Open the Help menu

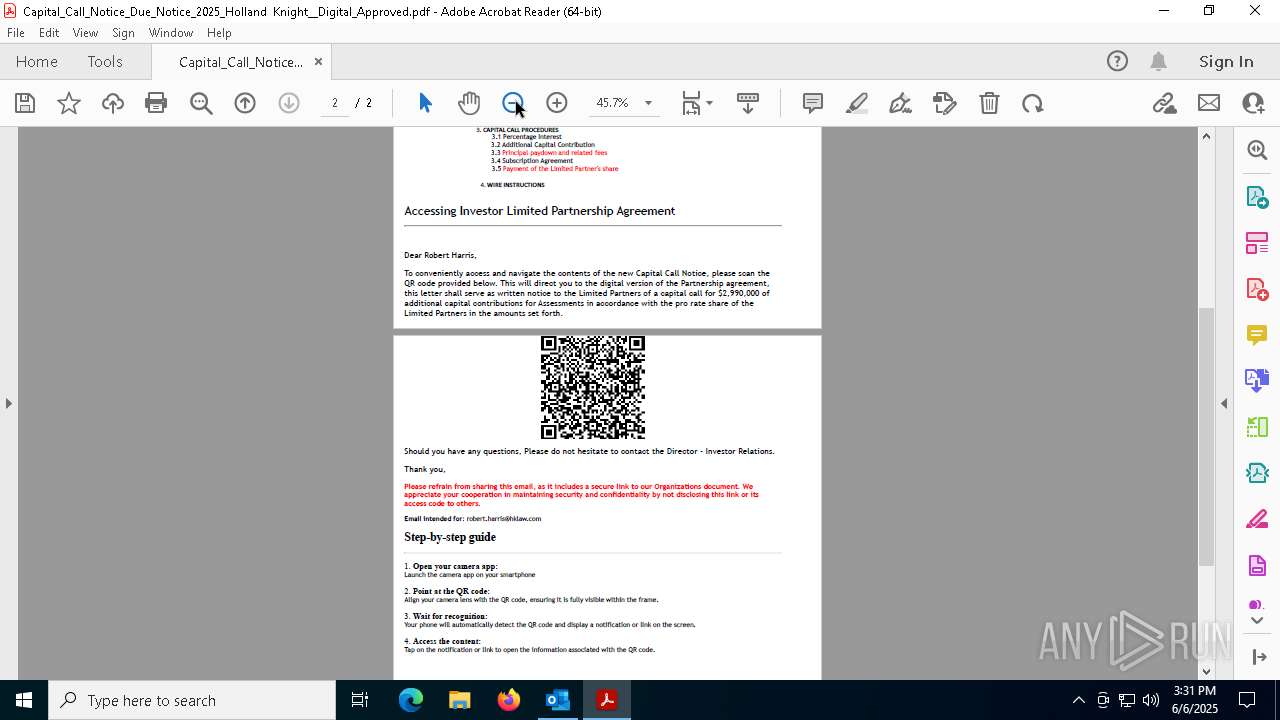tap(219, 33)
